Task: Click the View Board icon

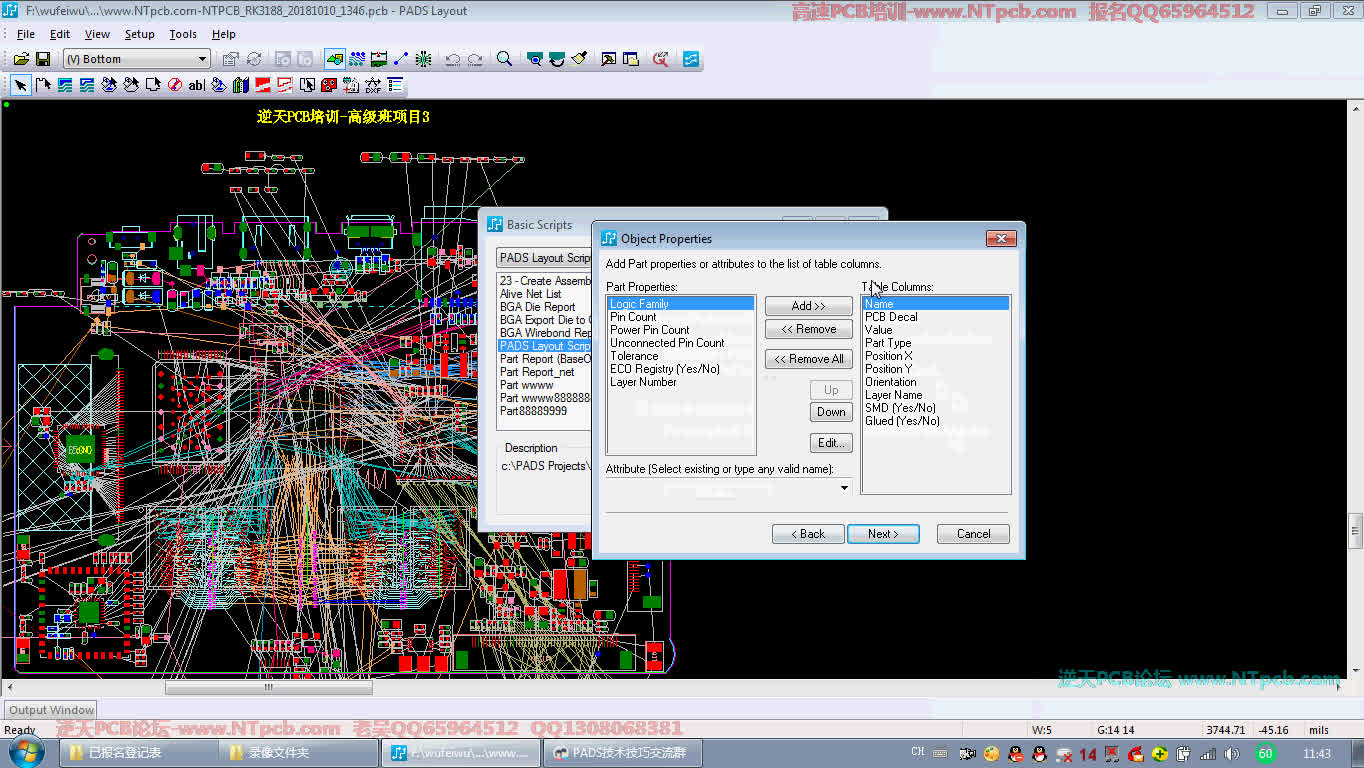Action: click(535, 59)
